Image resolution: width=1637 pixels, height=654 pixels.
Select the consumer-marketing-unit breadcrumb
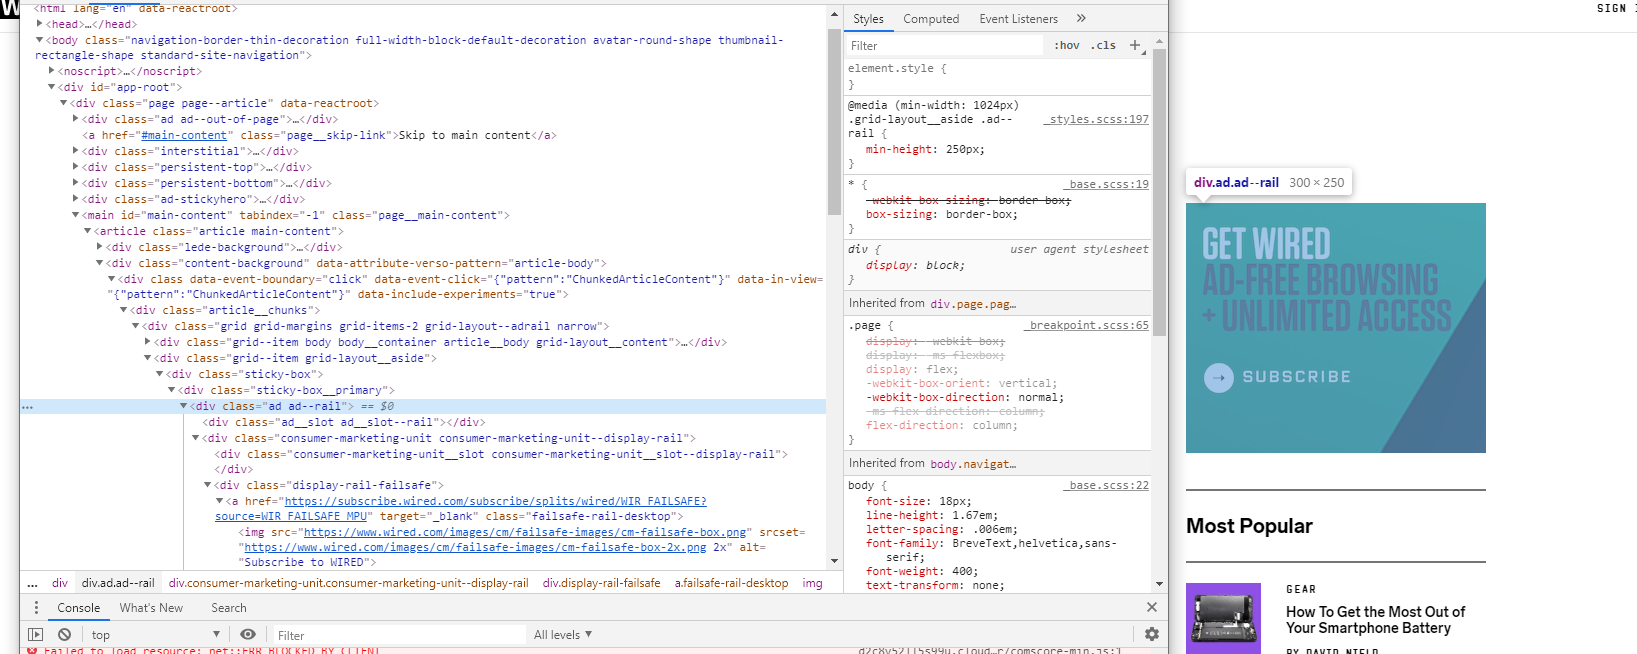pyautogui.click(x=348, y=583)
